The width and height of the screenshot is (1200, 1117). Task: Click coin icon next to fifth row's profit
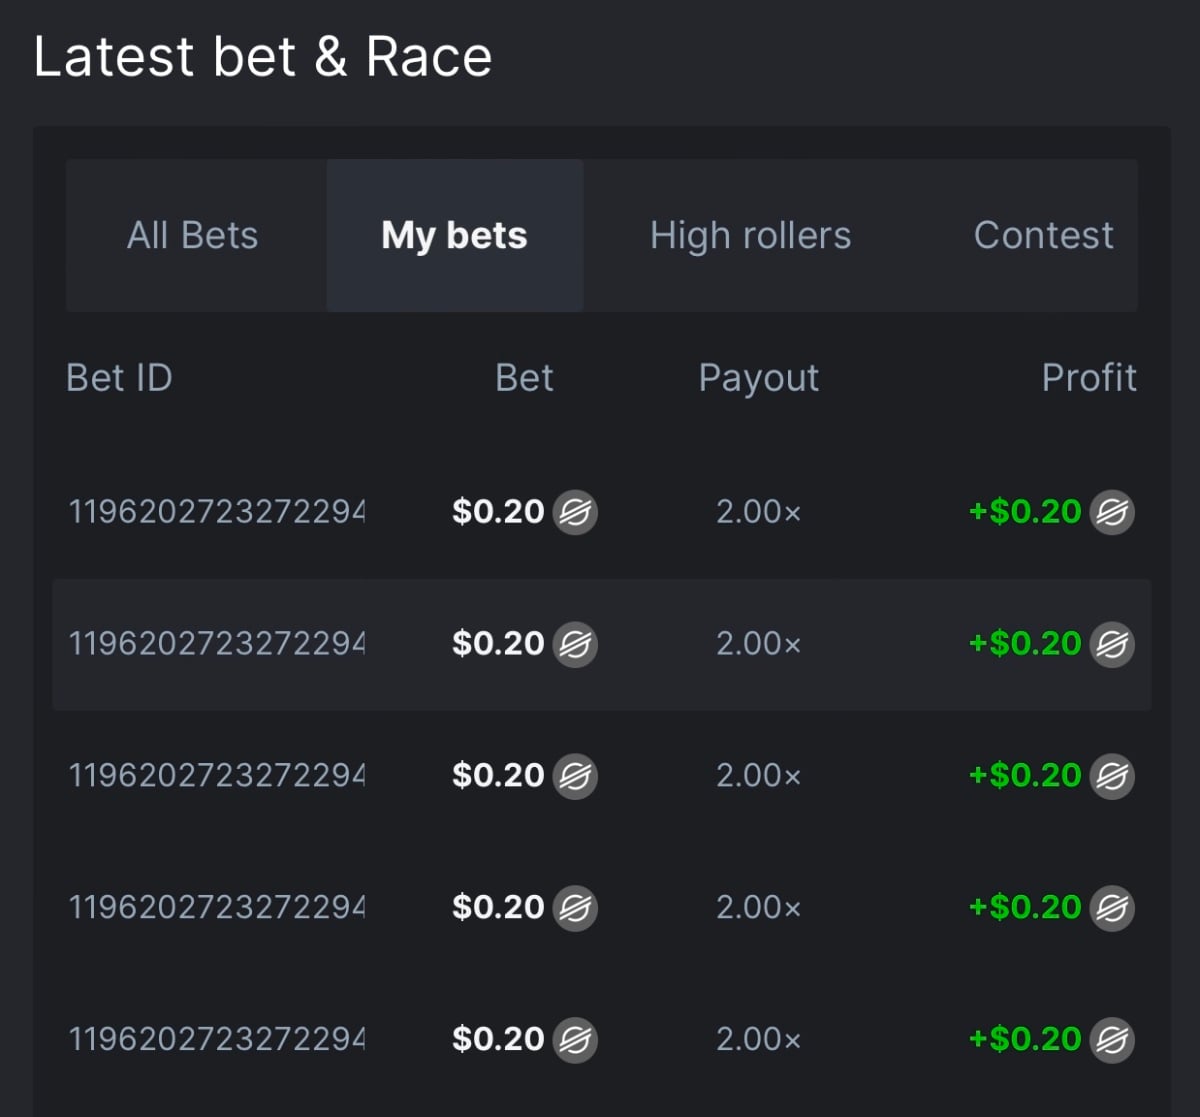pyautogui.click(x=1111, y=1040)
